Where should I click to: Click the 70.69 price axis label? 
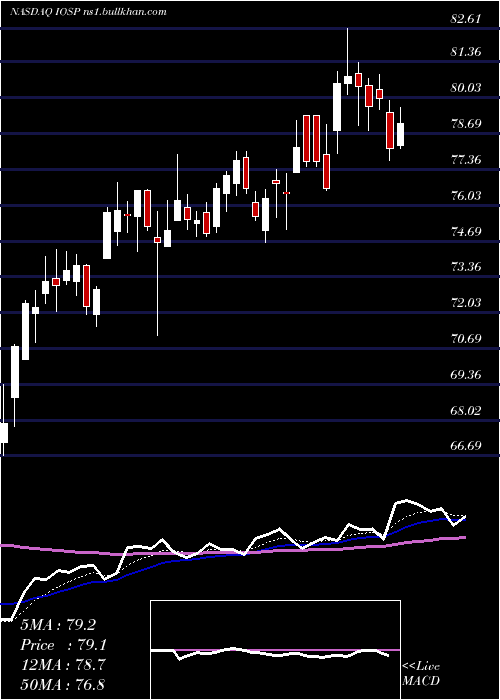pyautogui.click(x=466, y=338)
